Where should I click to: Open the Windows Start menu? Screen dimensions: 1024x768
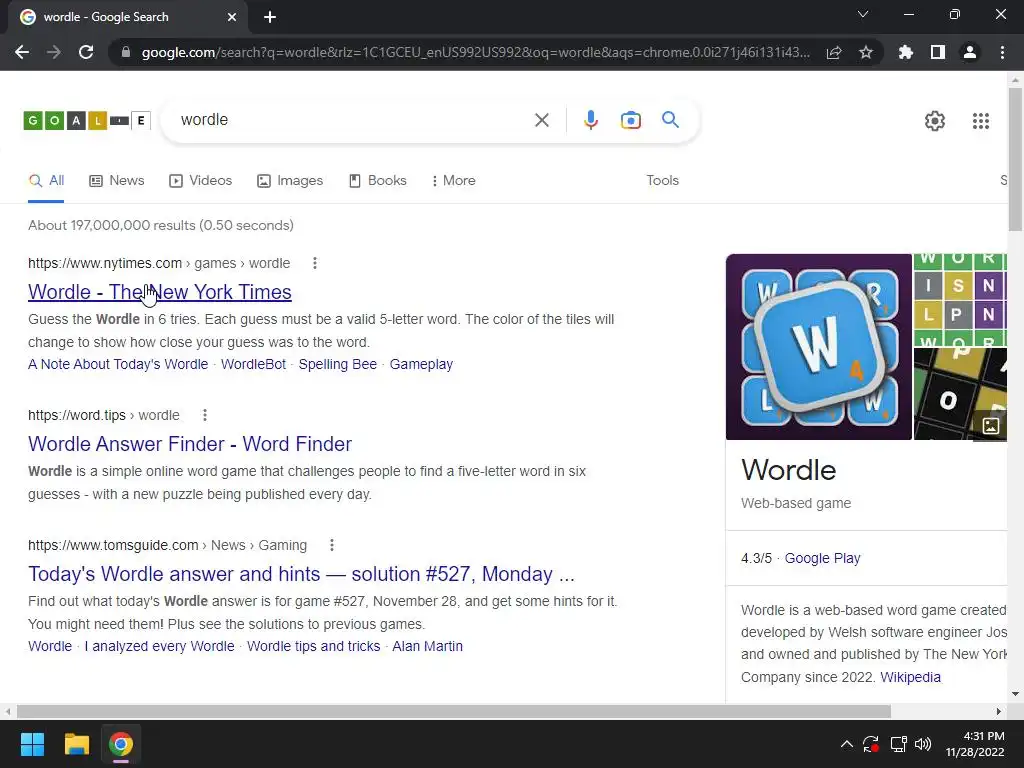pos(32,744)
